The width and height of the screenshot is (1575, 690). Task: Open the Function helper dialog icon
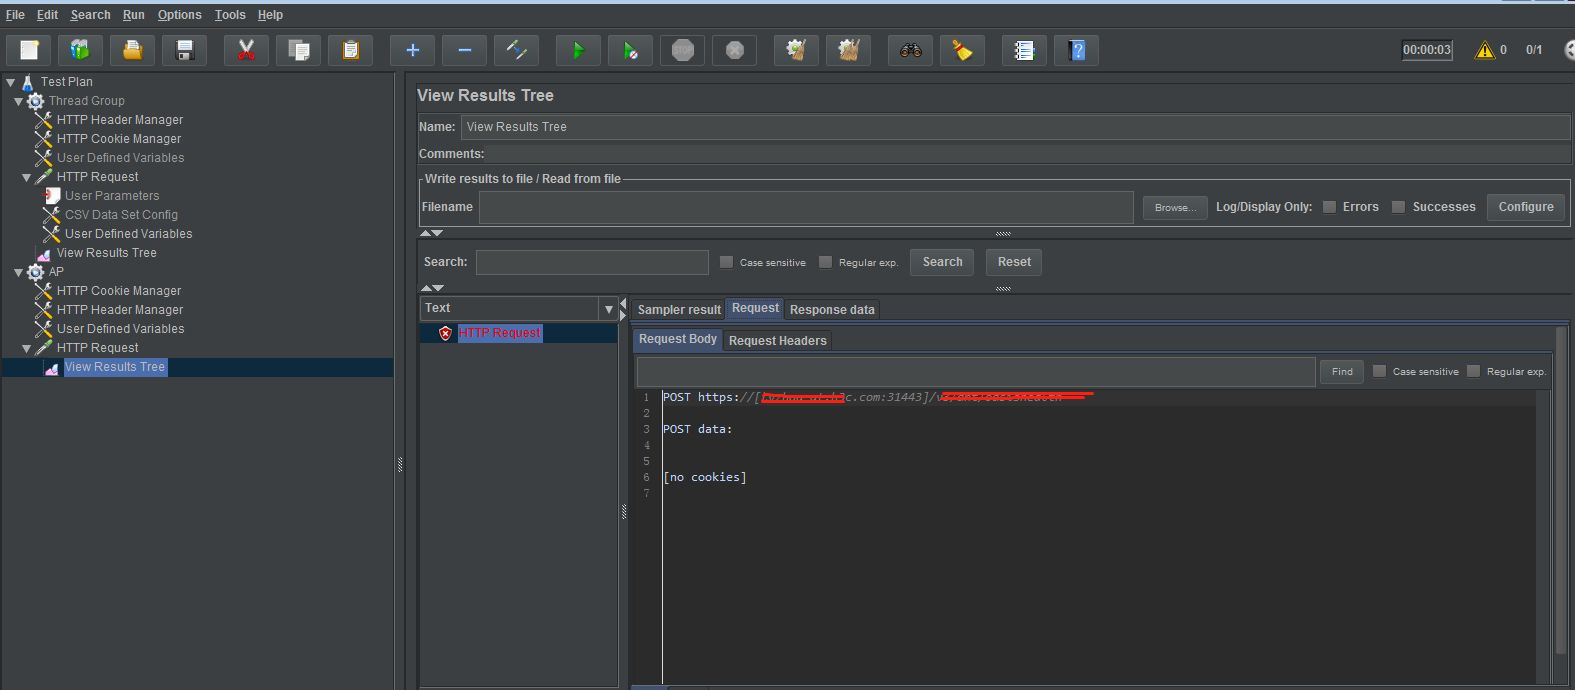point(1024,50)
